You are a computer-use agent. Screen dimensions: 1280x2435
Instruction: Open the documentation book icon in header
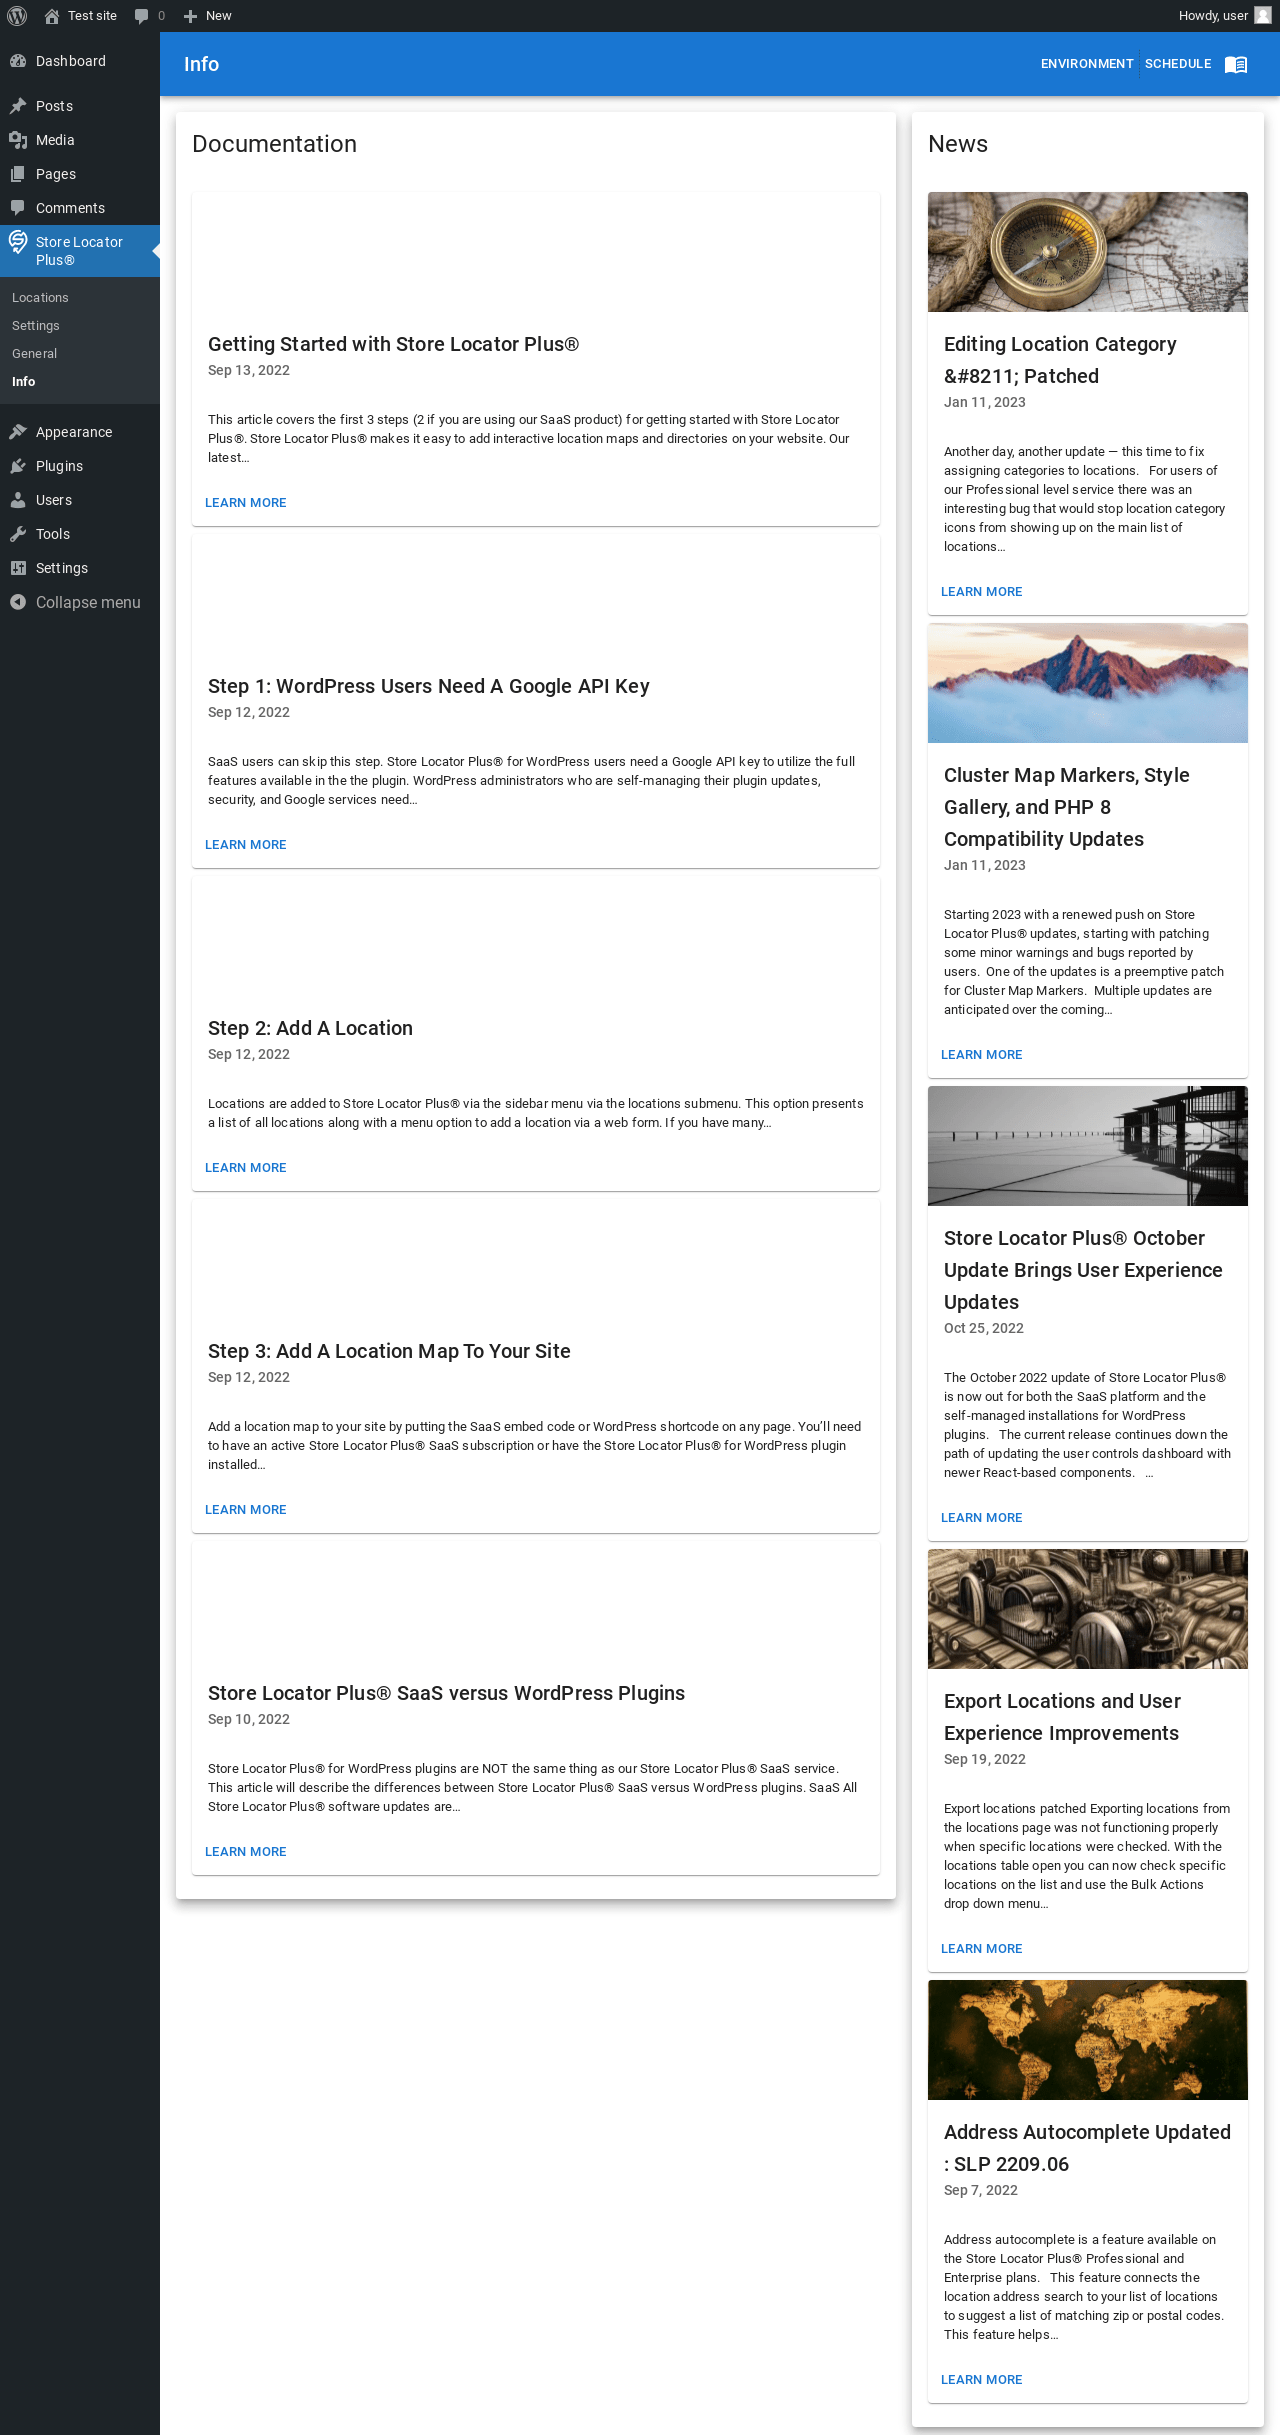click(x=1236, y=64)
